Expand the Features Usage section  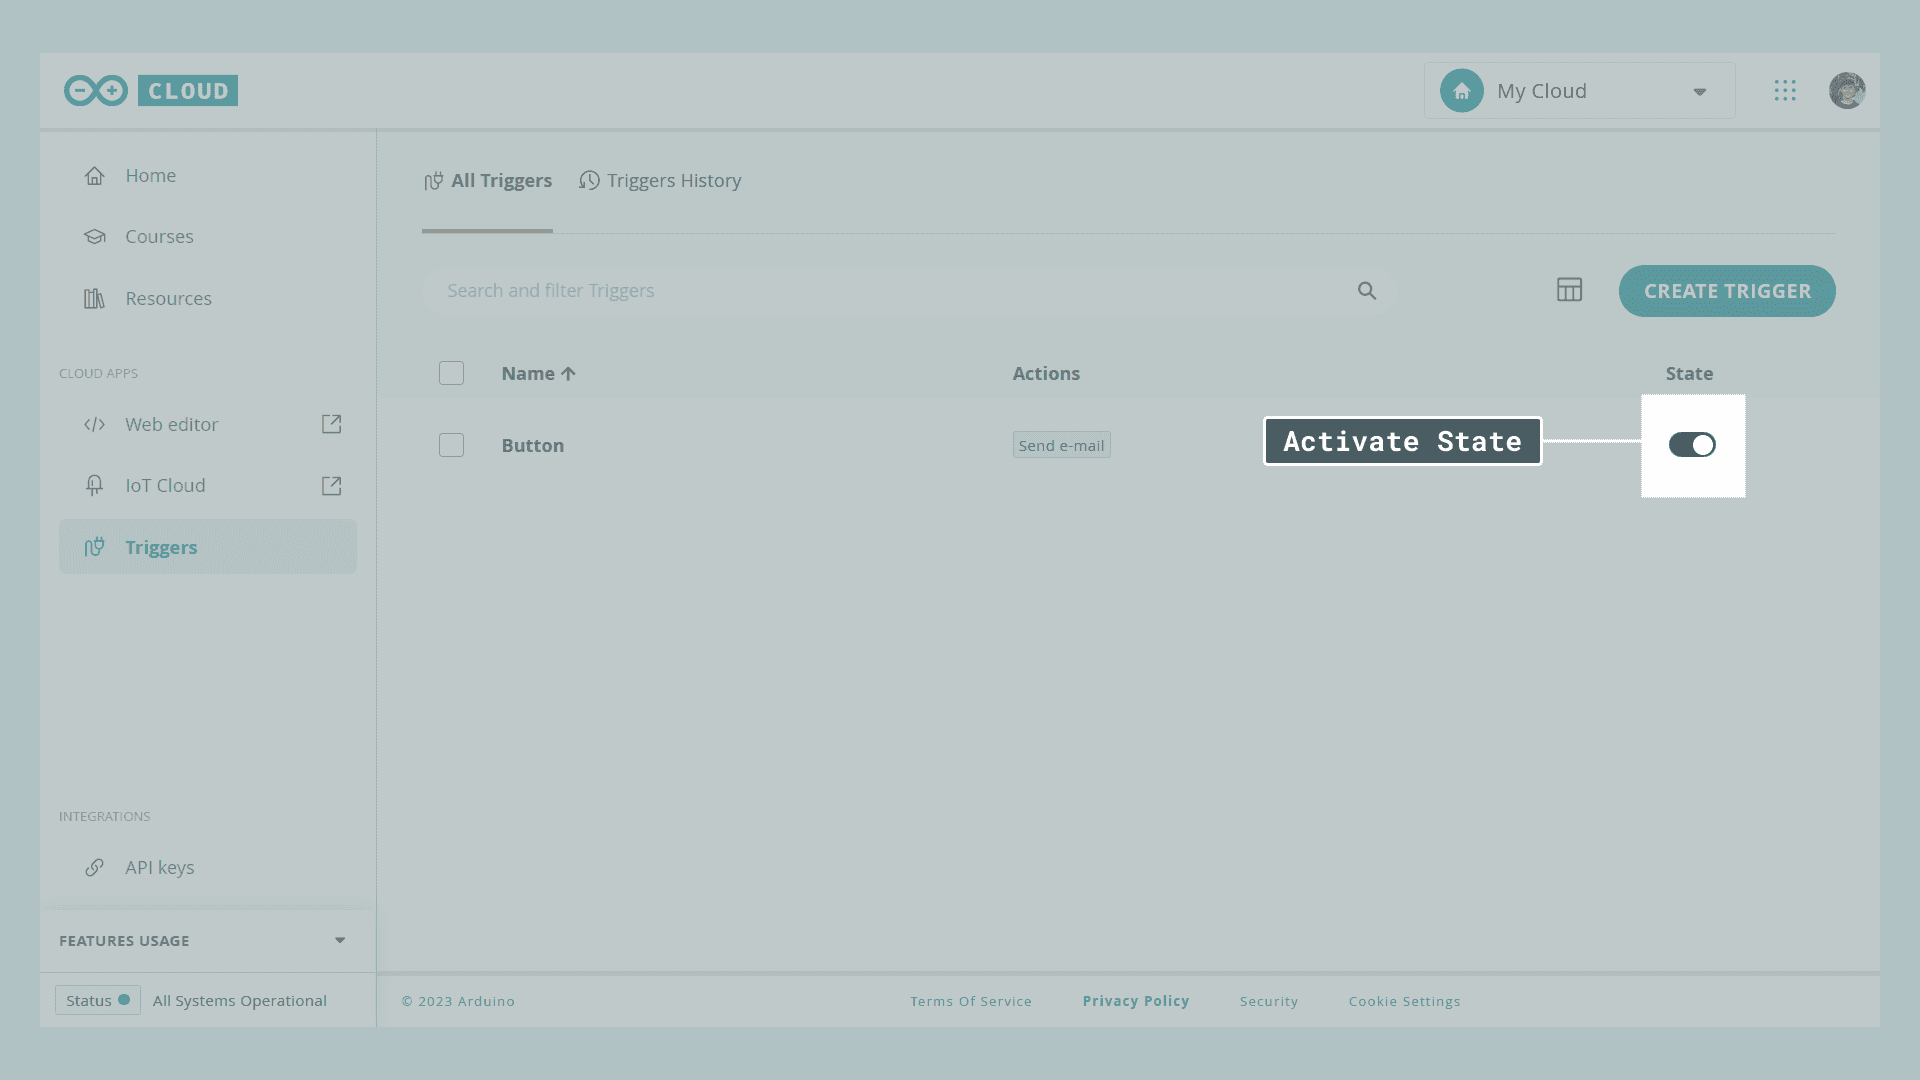[340, 941]
